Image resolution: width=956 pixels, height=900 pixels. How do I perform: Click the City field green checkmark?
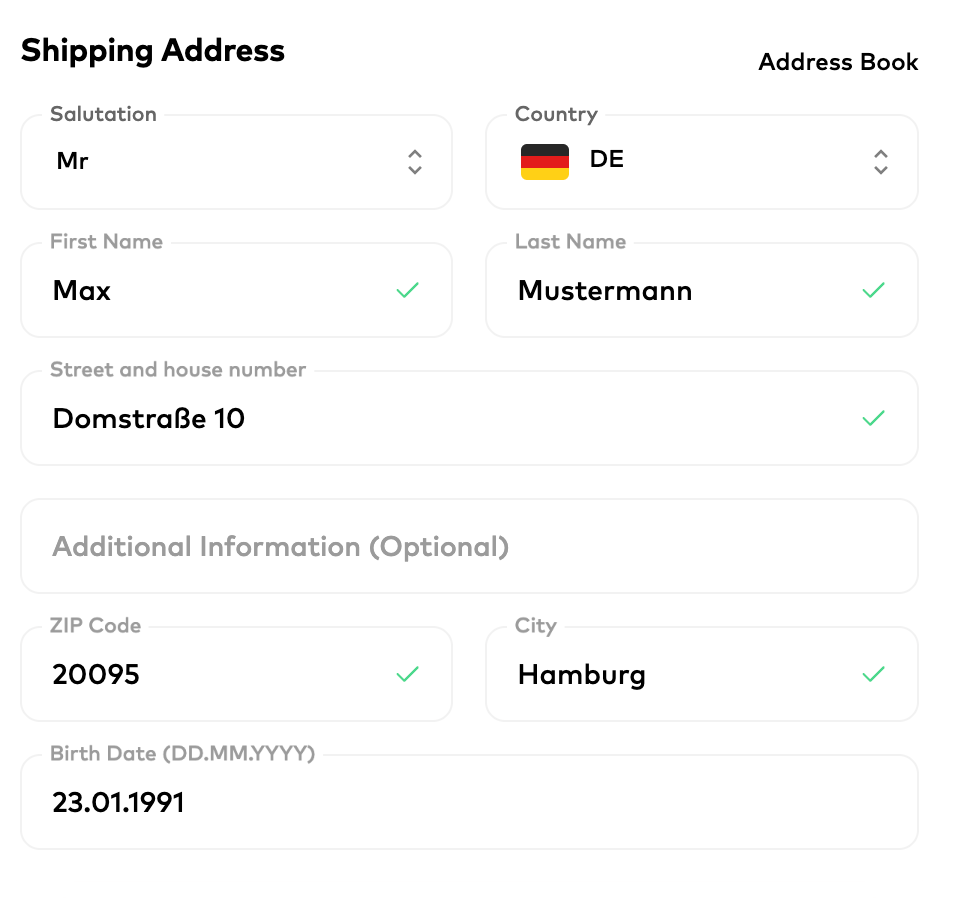coord(873,675)
